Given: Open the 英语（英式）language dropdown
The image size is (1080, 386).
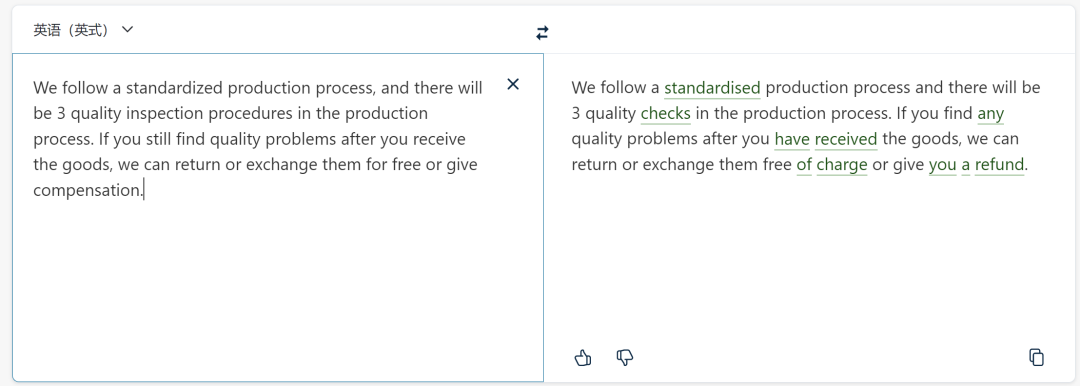Looking at the screenshot, I should click(x=83, y=30).
